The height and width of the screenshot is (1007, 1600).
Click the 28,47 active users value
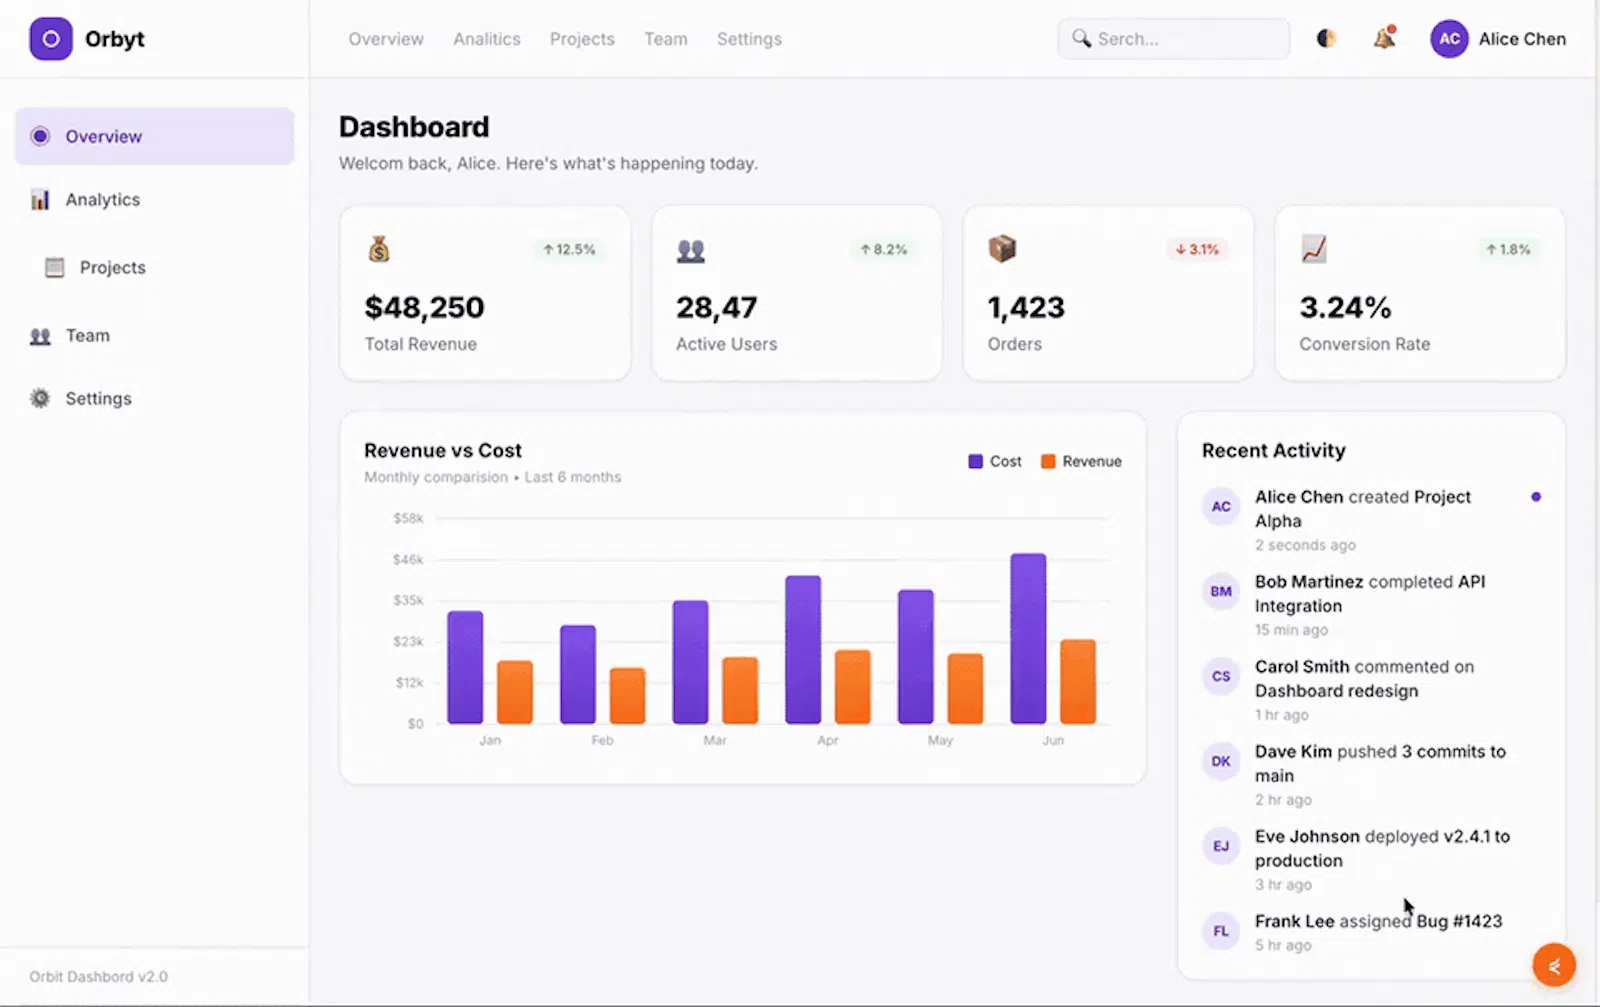coord(716,308)
